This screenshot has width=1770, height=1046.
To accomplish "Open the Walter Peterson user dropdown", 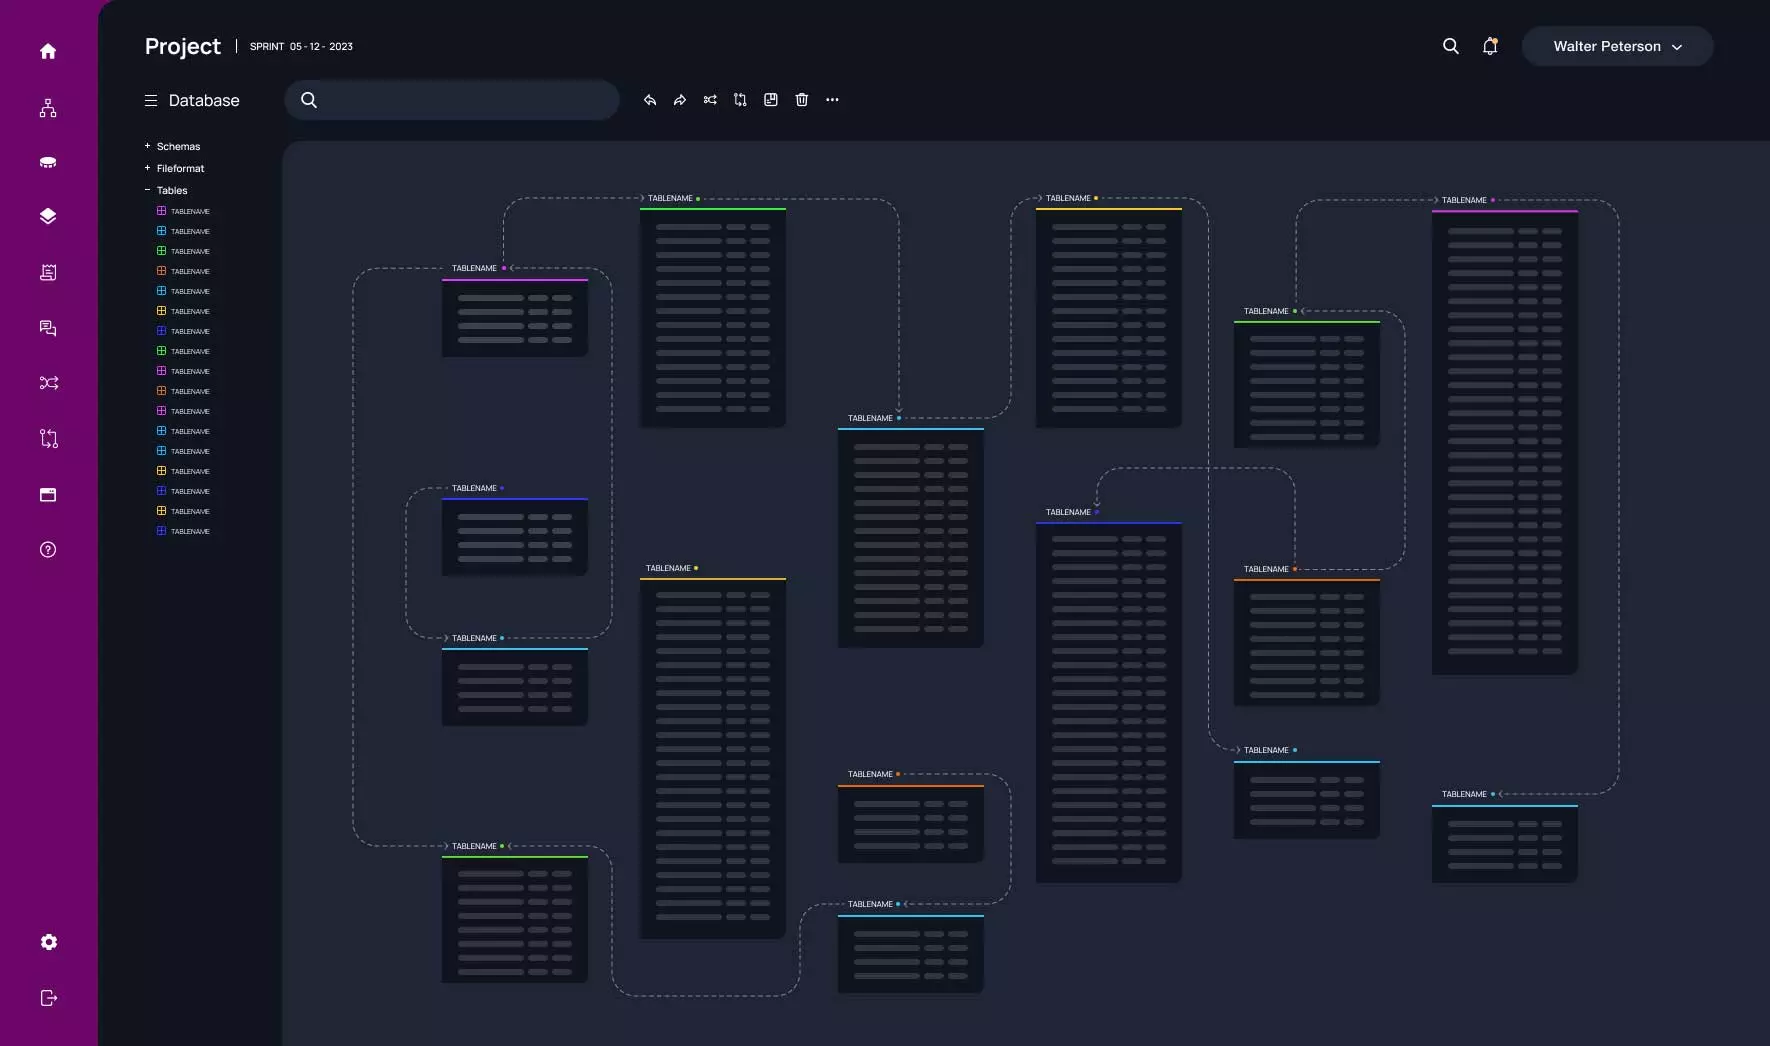I will [1617, 46].
